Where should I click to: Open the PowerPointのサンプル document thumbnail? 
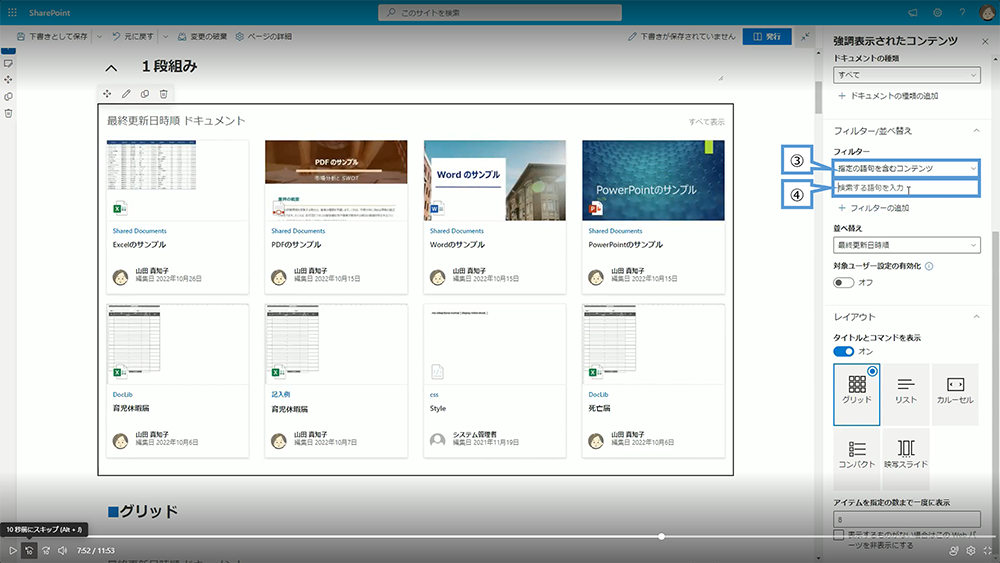tap(653, 180)
